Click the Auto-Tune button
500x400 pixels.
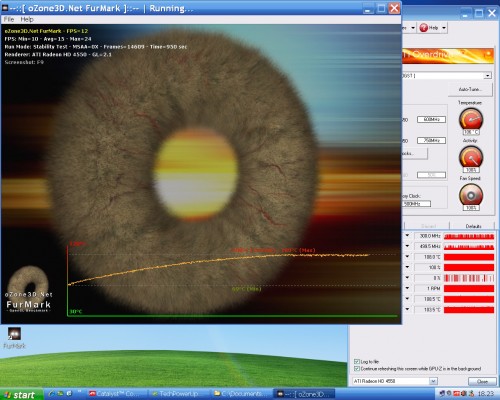point(470,89)
